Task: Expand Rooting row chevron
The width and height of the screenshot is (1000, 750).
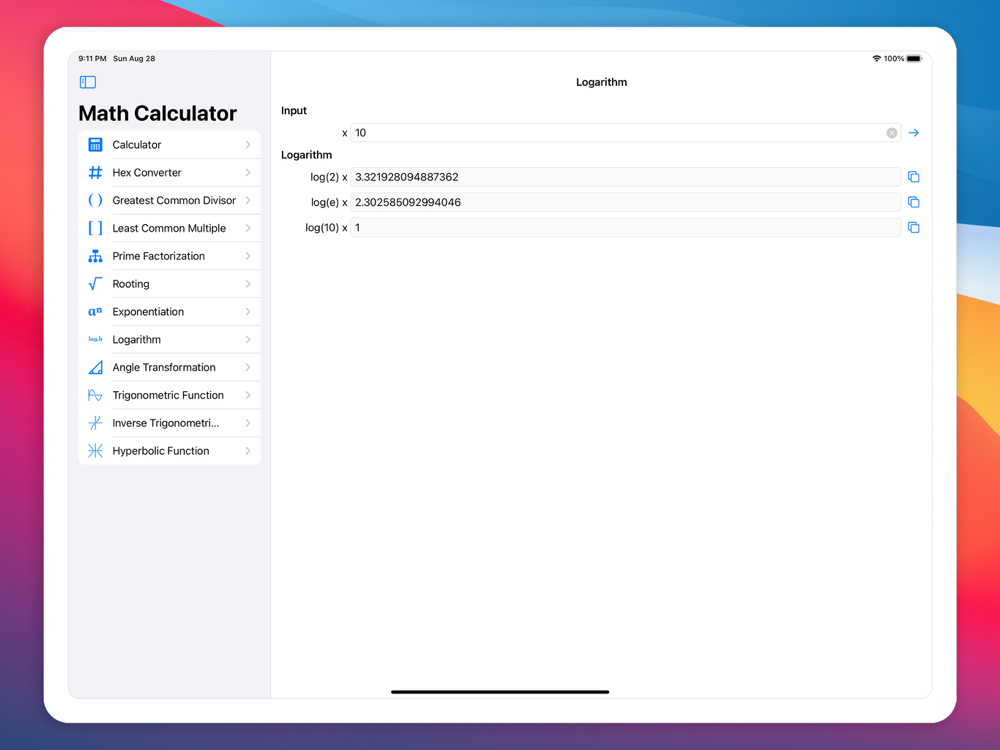Action: (x=248, y=284)
